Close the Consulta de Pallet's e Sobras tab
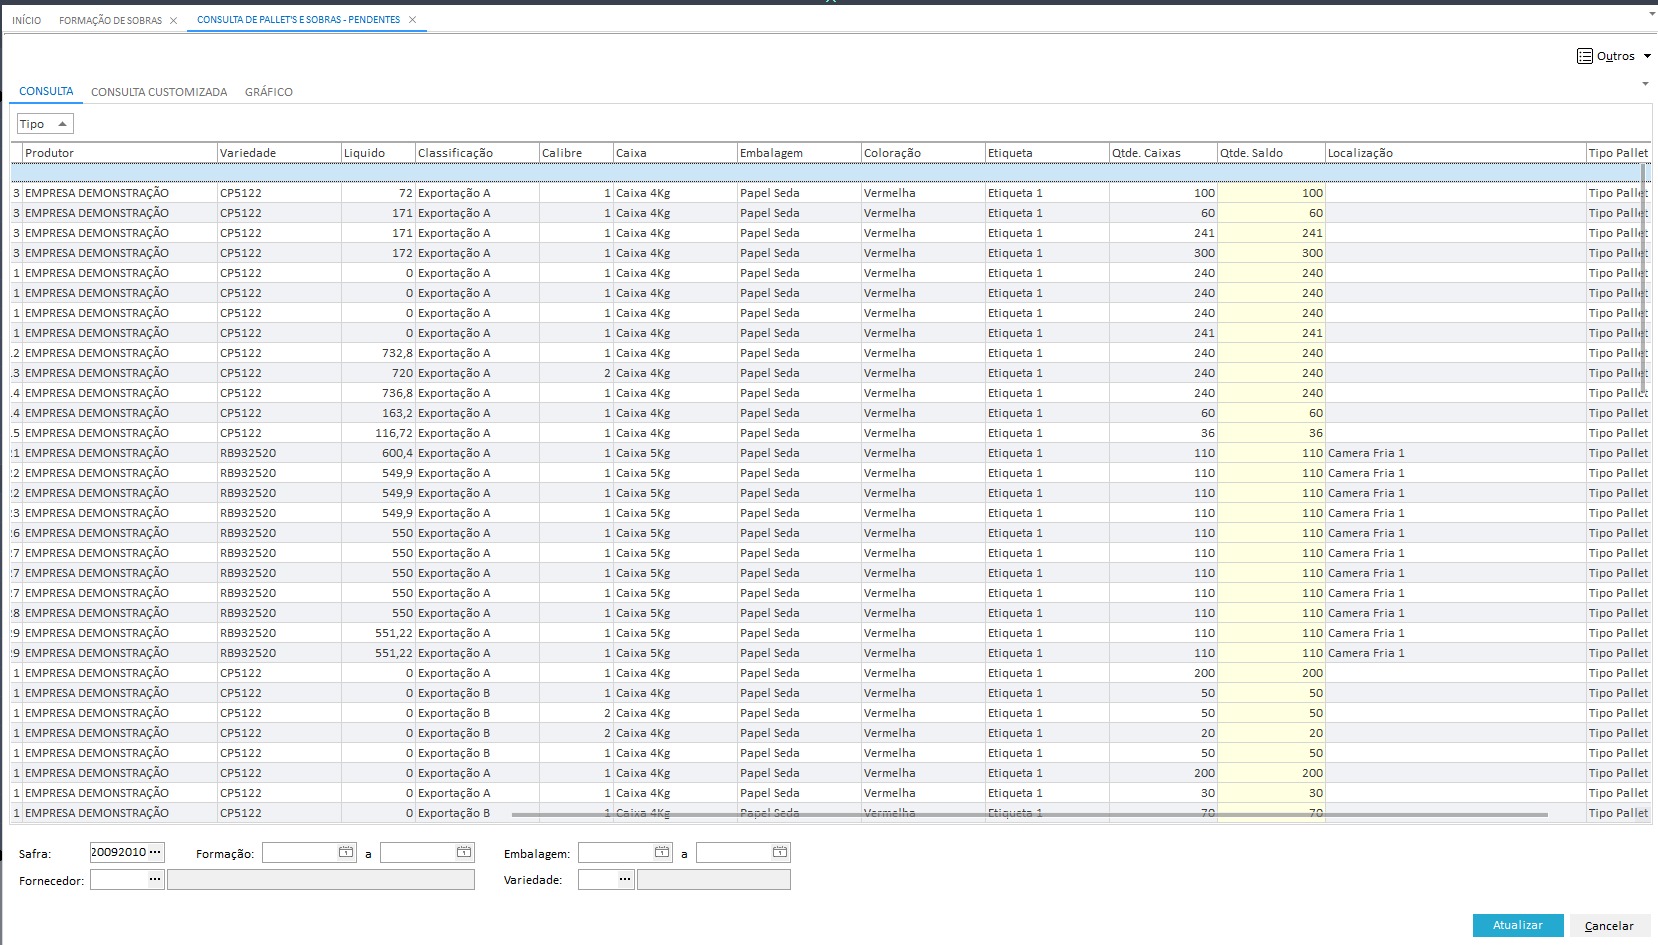 coord(412,20)
